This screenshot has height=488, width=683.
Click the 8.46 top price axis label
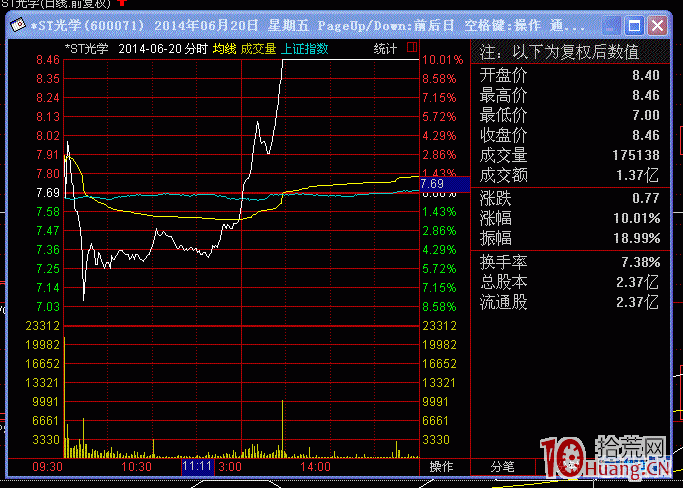pyautogui.click(x=48, y=60)
